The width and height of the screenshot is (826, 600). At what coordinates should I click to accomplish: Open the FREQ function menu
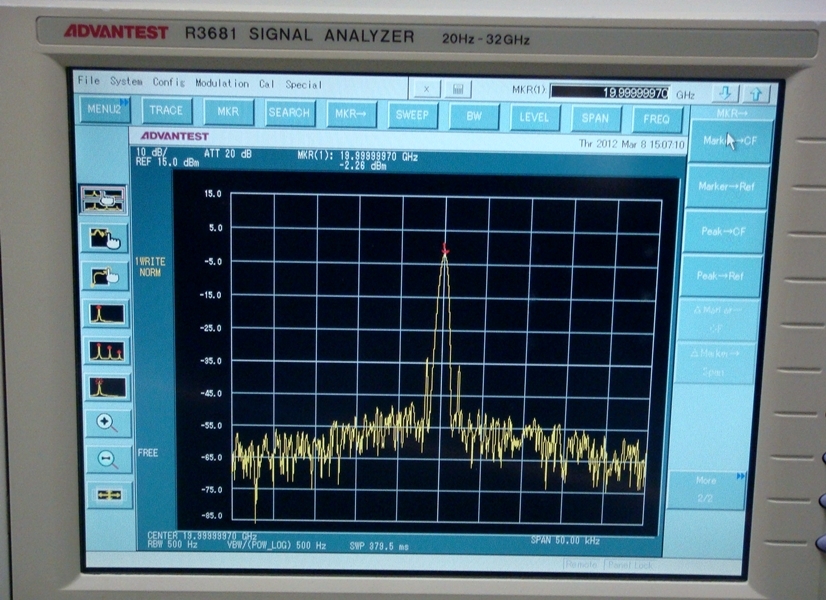click(657, 120)
